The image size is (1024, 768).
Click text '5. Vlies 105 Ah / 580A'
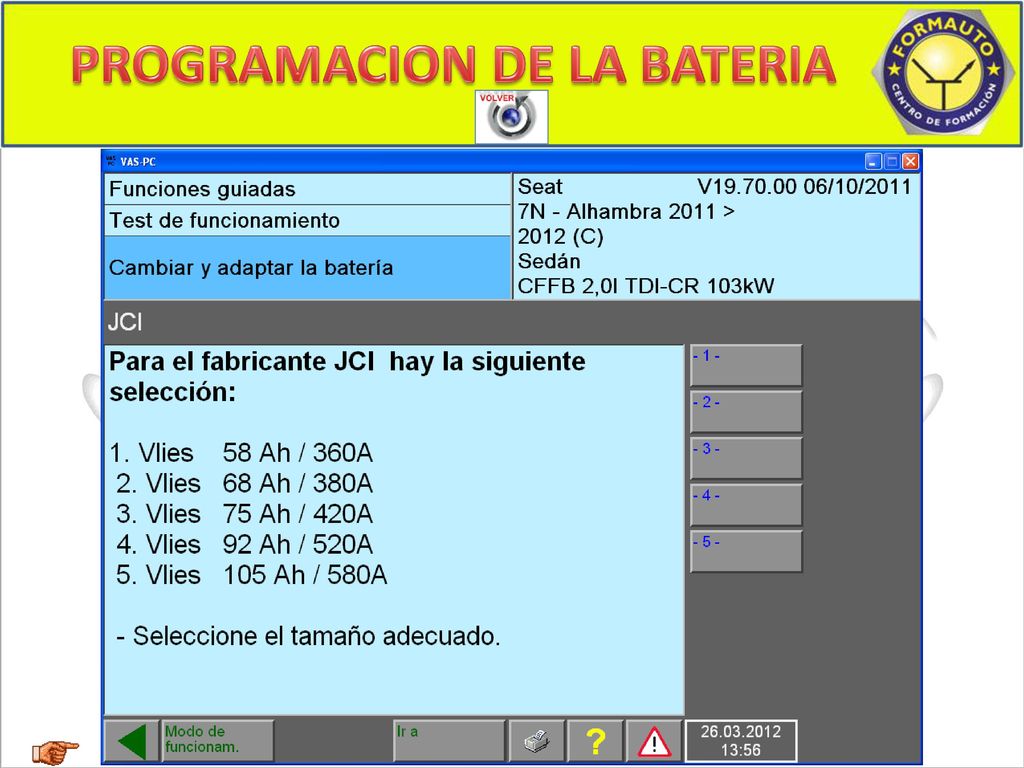point(251,575)
